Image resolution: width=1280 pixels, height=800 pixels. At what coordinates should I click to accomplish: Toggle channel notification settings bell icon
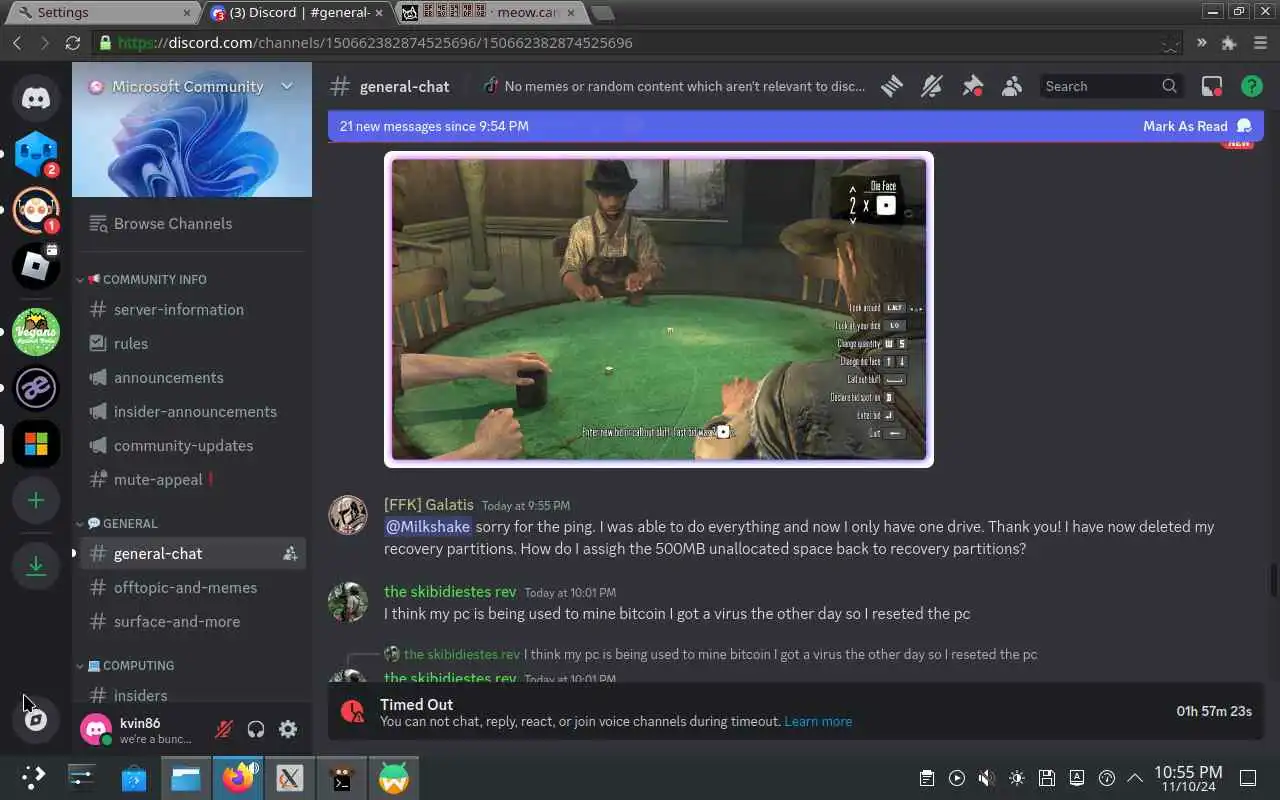[x=932, y=87]
